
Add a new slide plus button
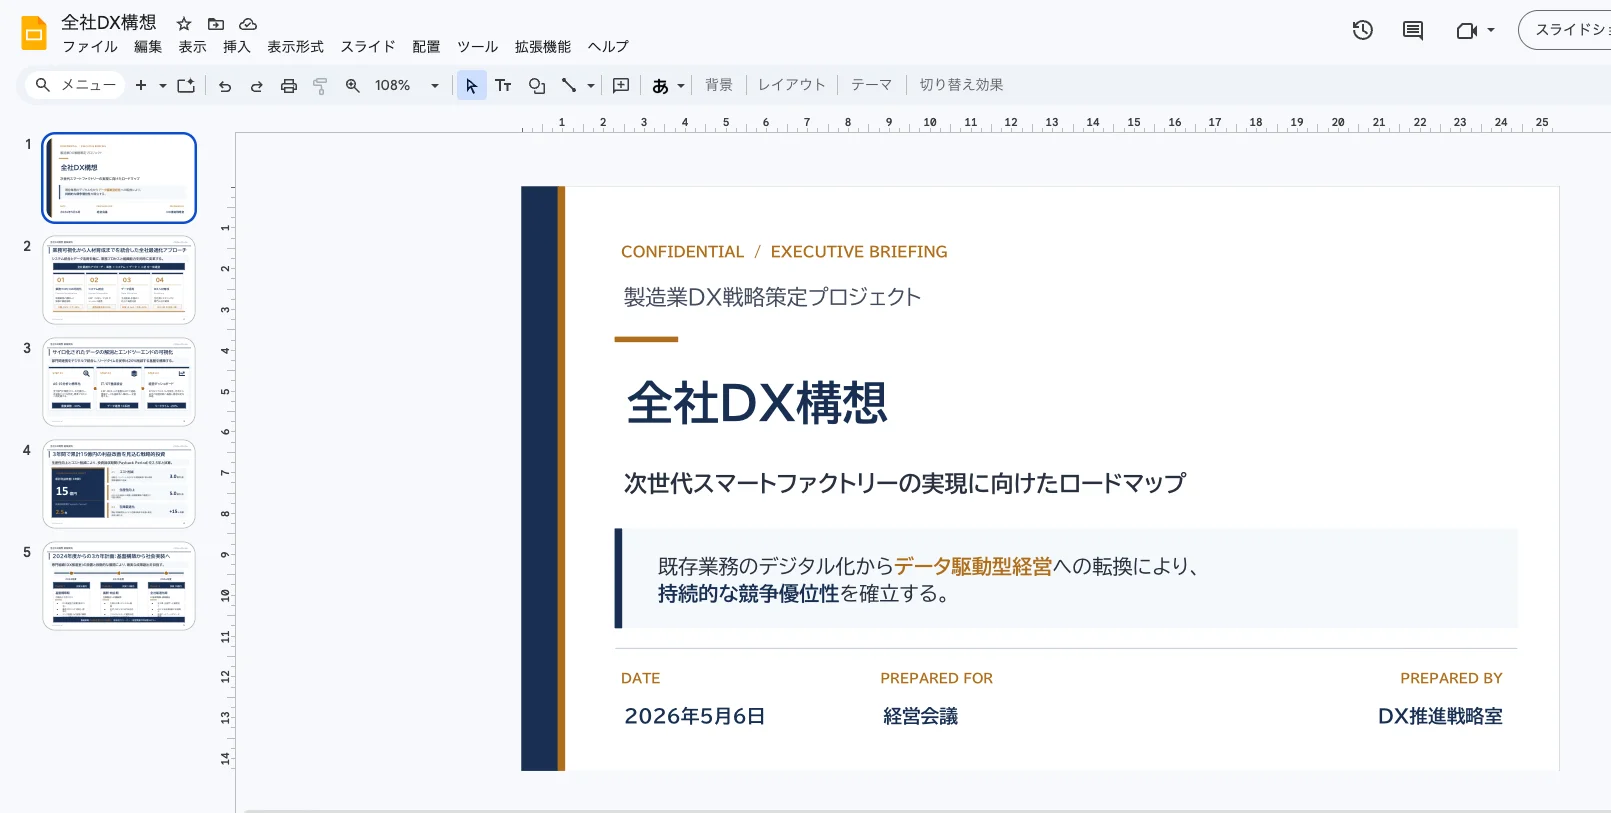[x=141, y=85]
